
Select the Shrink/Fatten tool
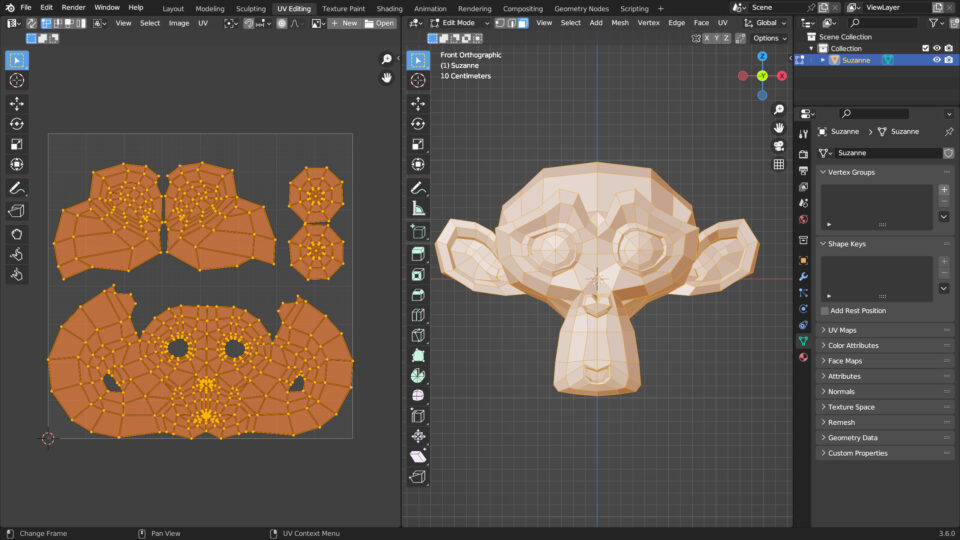point(418,436)
